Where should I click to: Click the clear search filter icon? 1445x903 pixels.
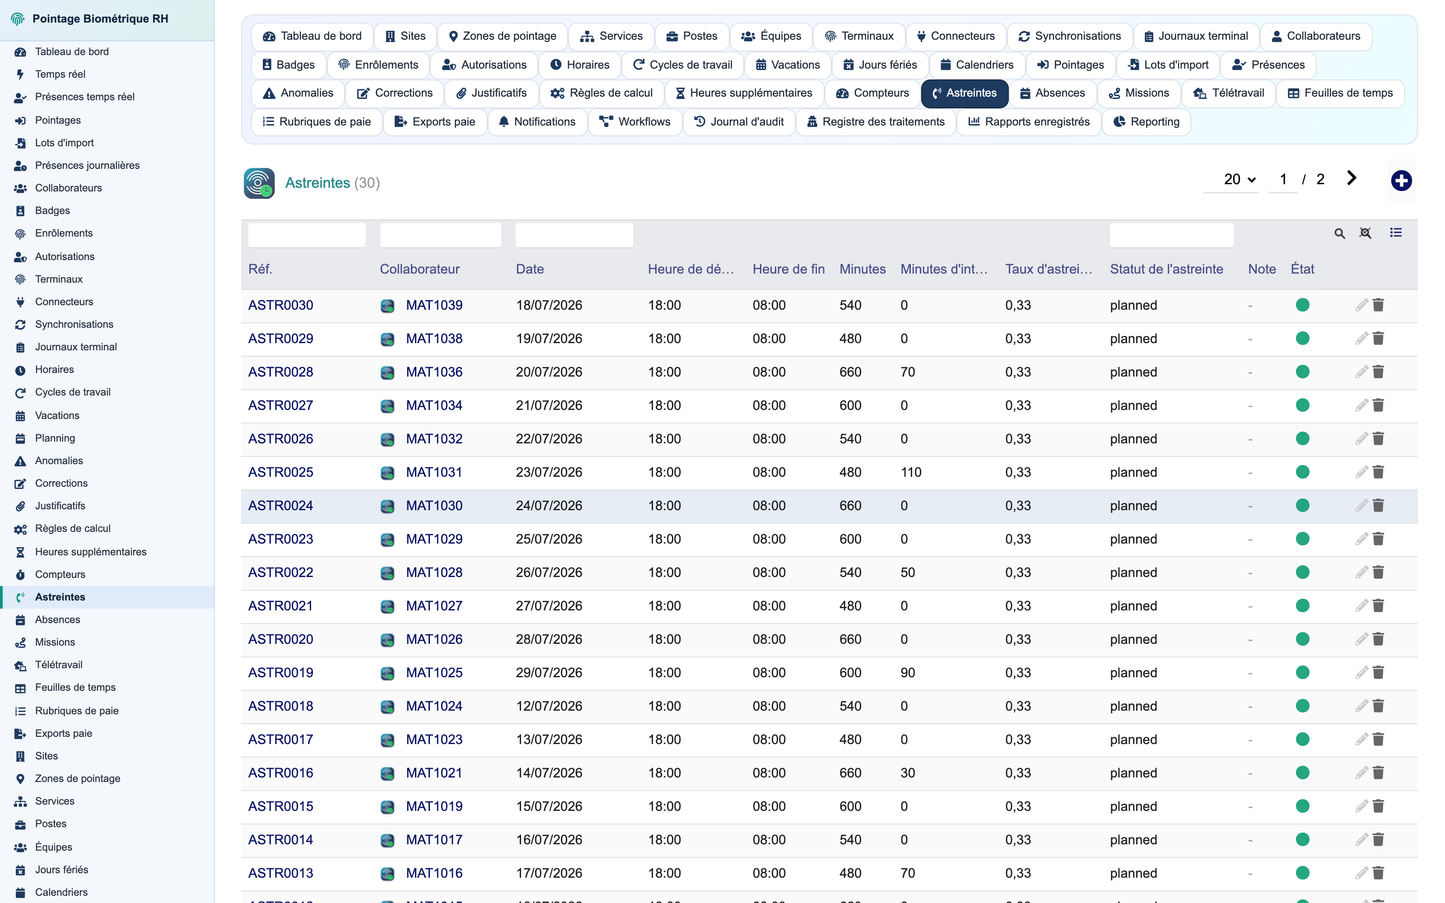[1365, 234]
